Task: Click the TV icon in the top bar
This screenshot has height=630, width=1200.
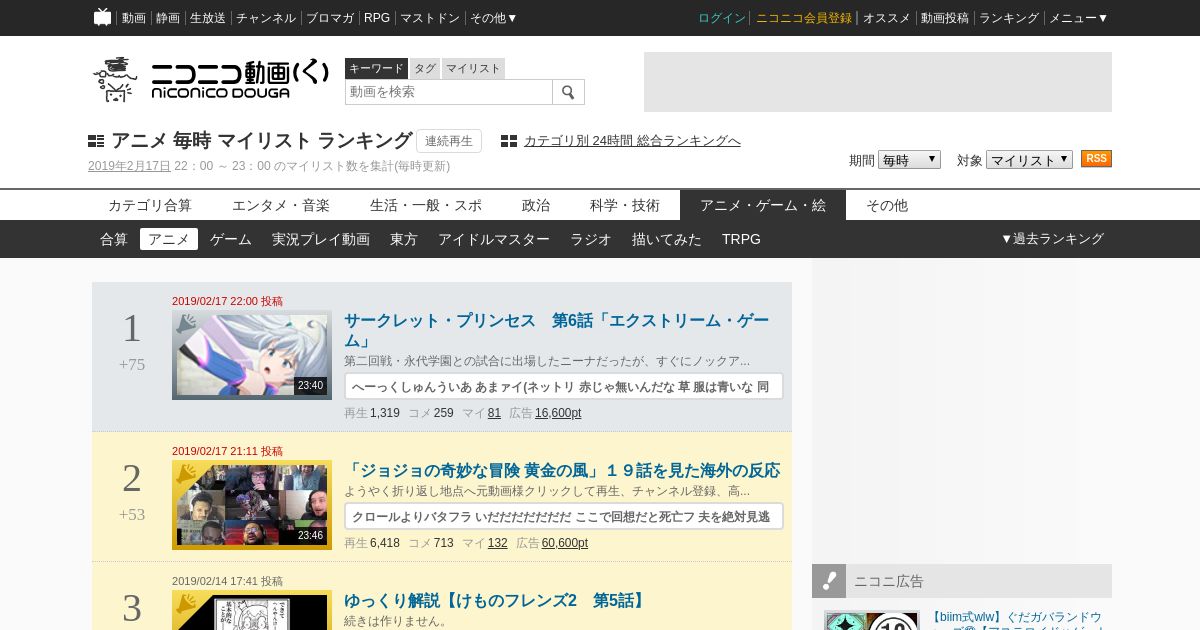Action: 102,17
